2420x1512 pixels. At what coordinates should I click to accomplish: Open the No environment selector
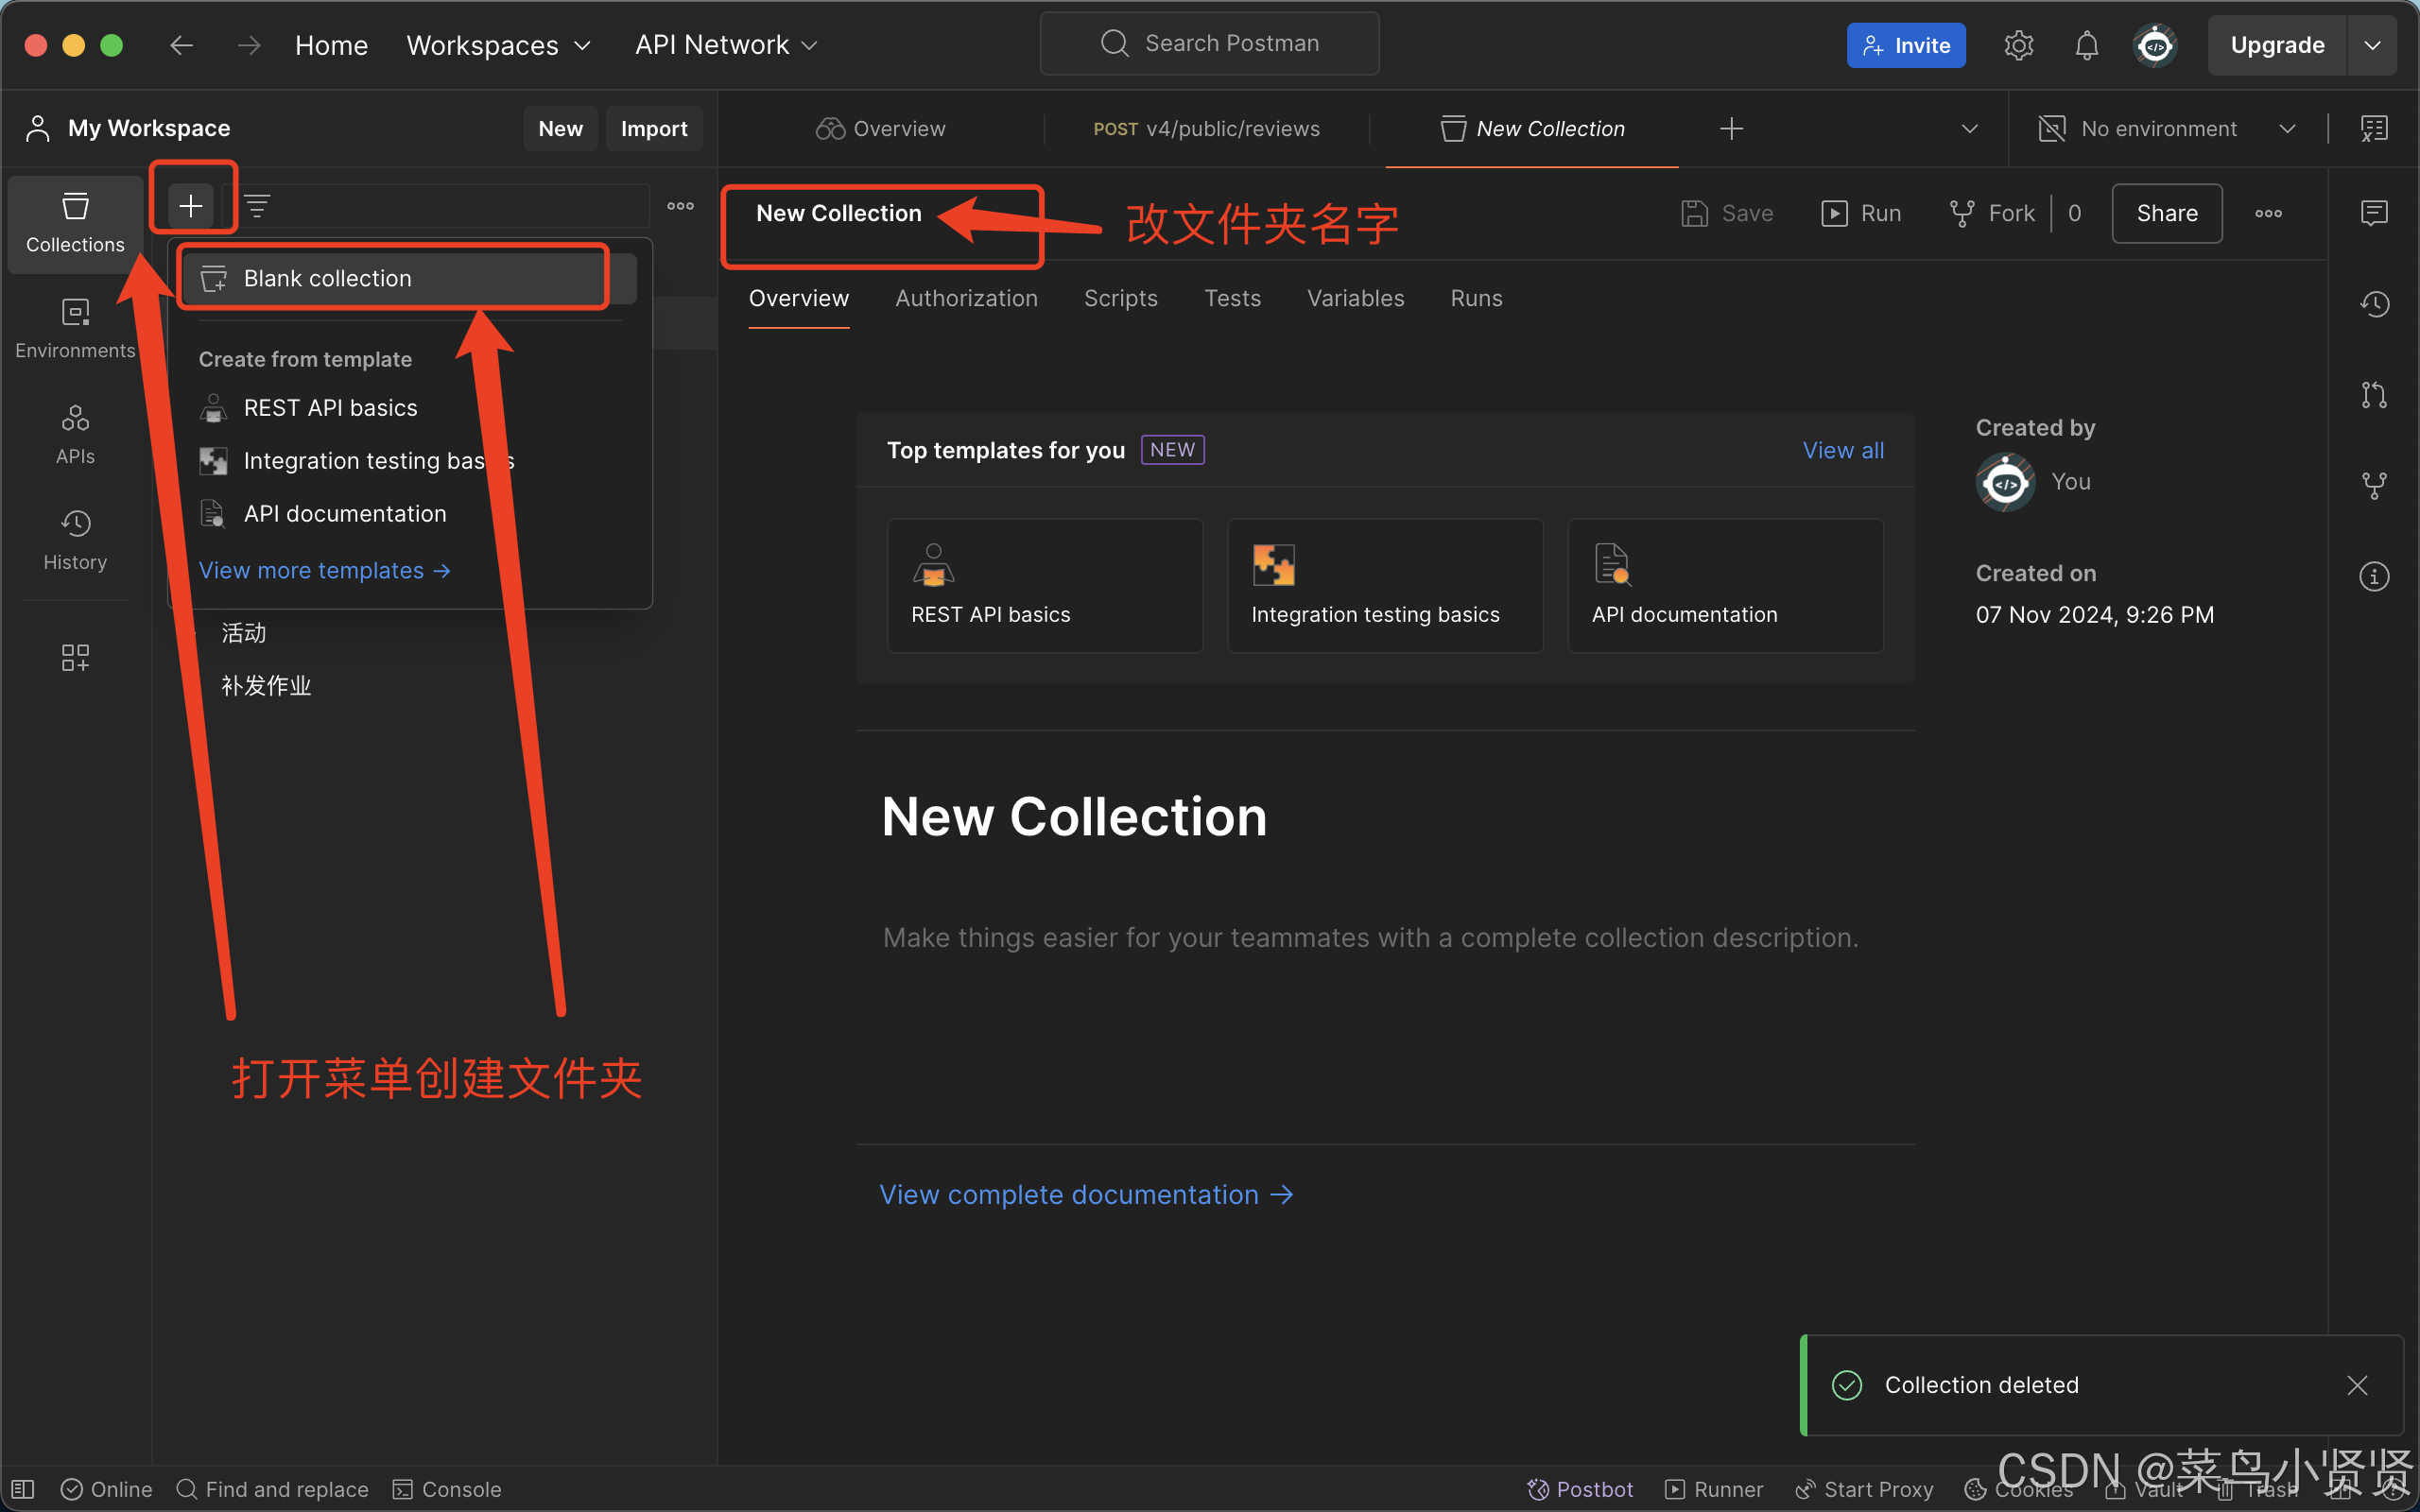pos(2167,129)
